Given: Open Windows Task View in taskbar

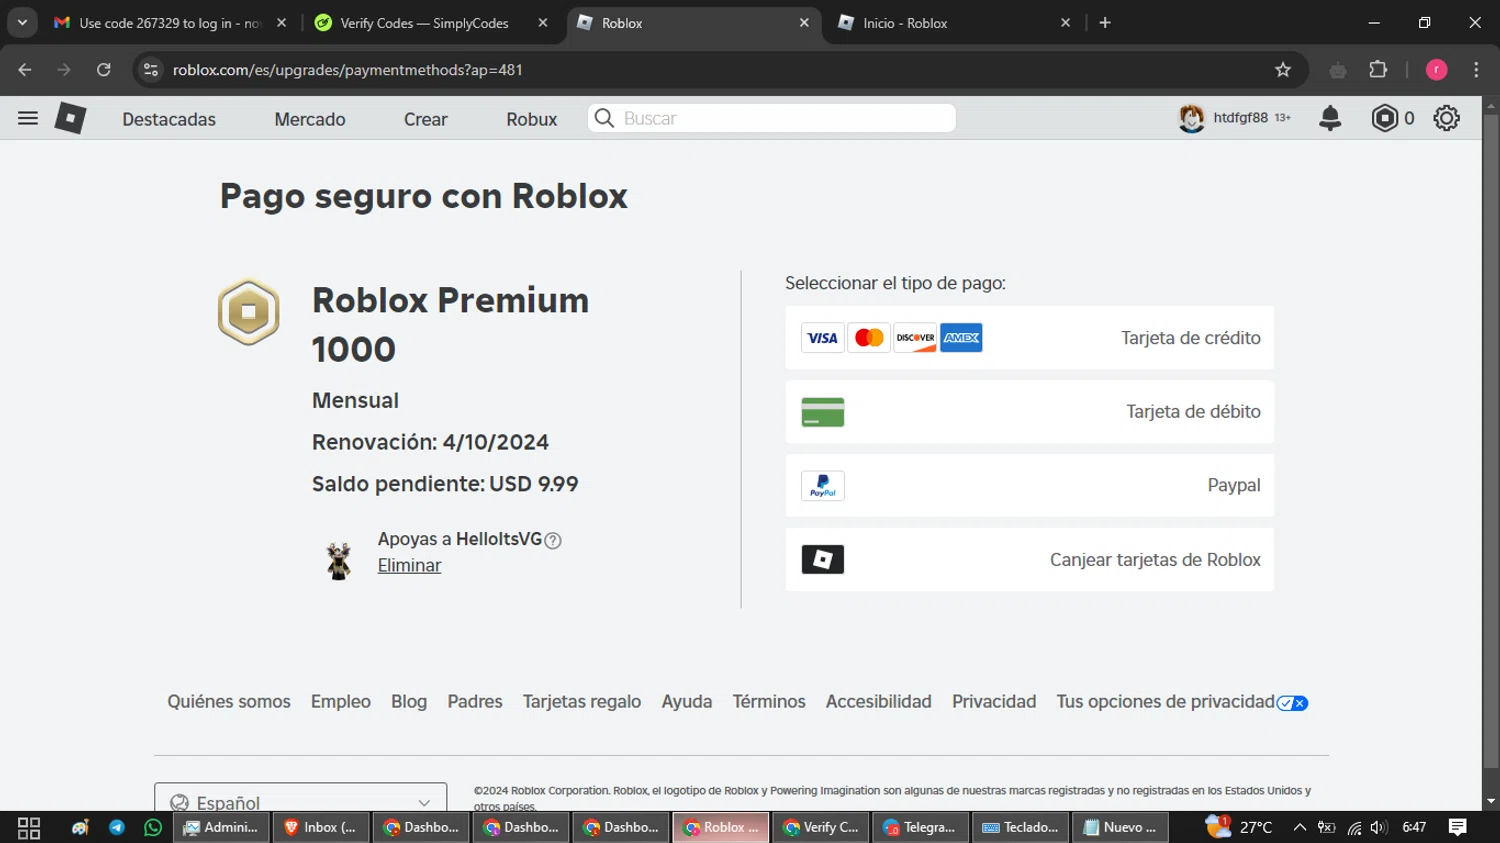Looking at the screenshot, I should click(x=29, y=827).
